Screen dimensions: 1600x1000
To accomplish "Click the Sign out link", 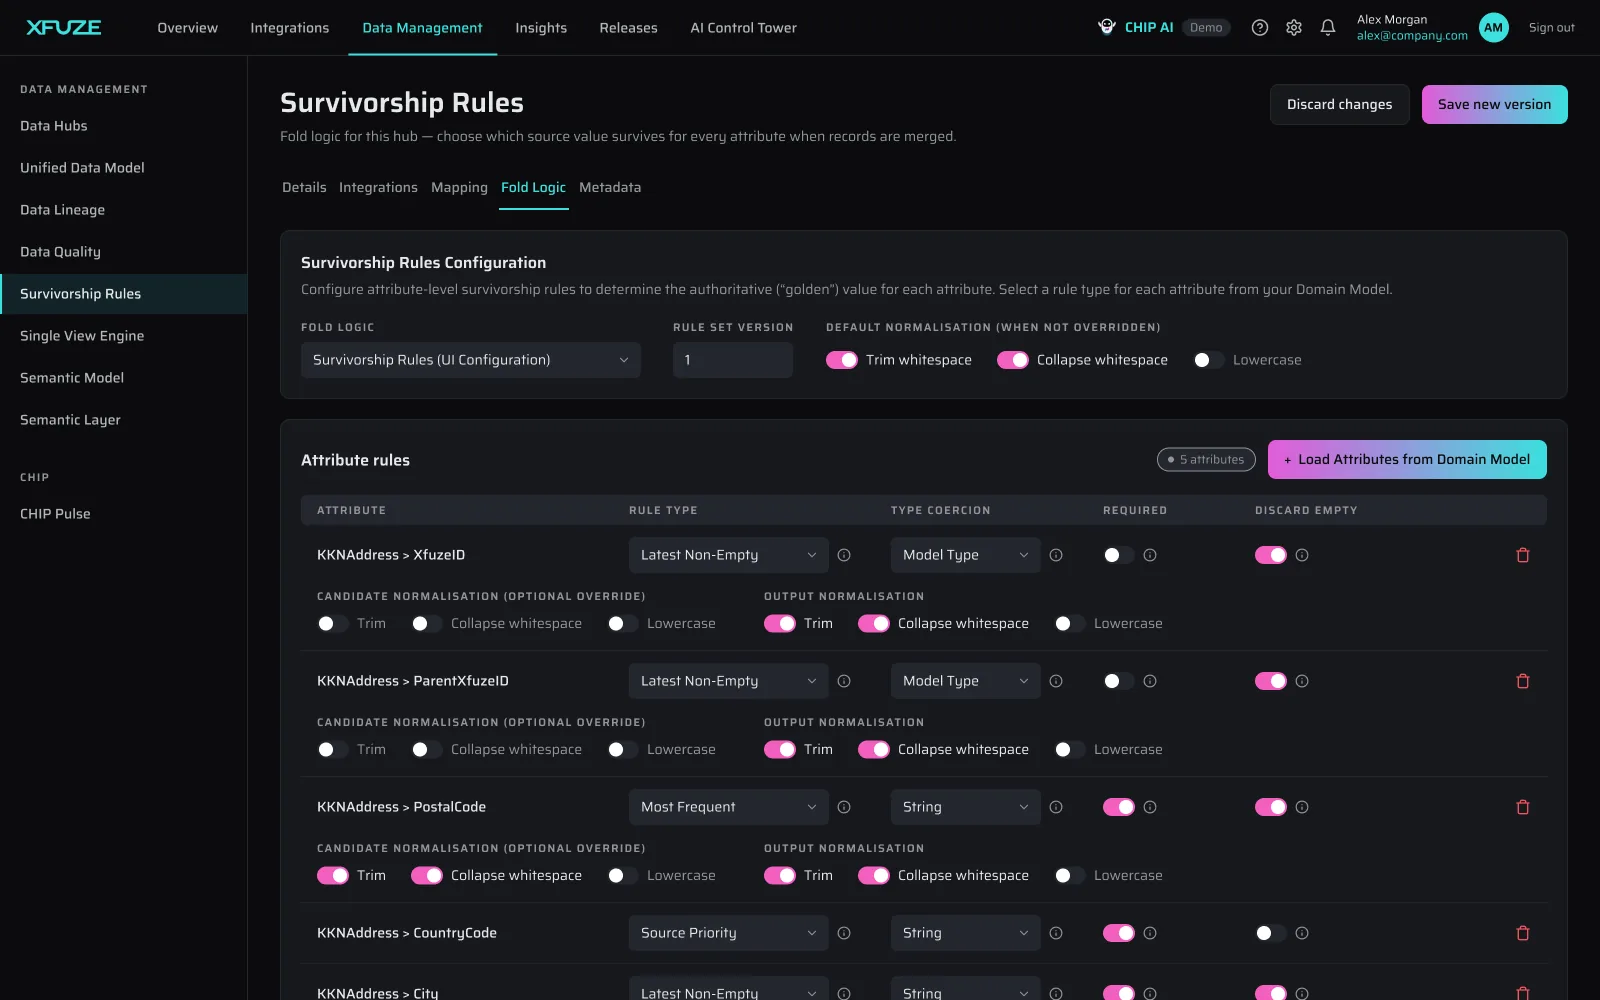I will (1552, 28).
